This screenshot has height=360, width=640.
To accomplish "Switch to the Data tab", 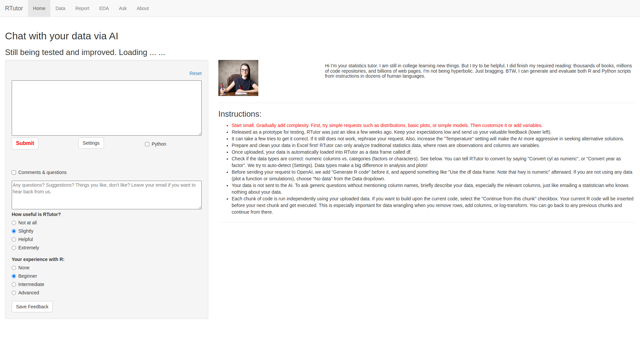I will (60, 8).
